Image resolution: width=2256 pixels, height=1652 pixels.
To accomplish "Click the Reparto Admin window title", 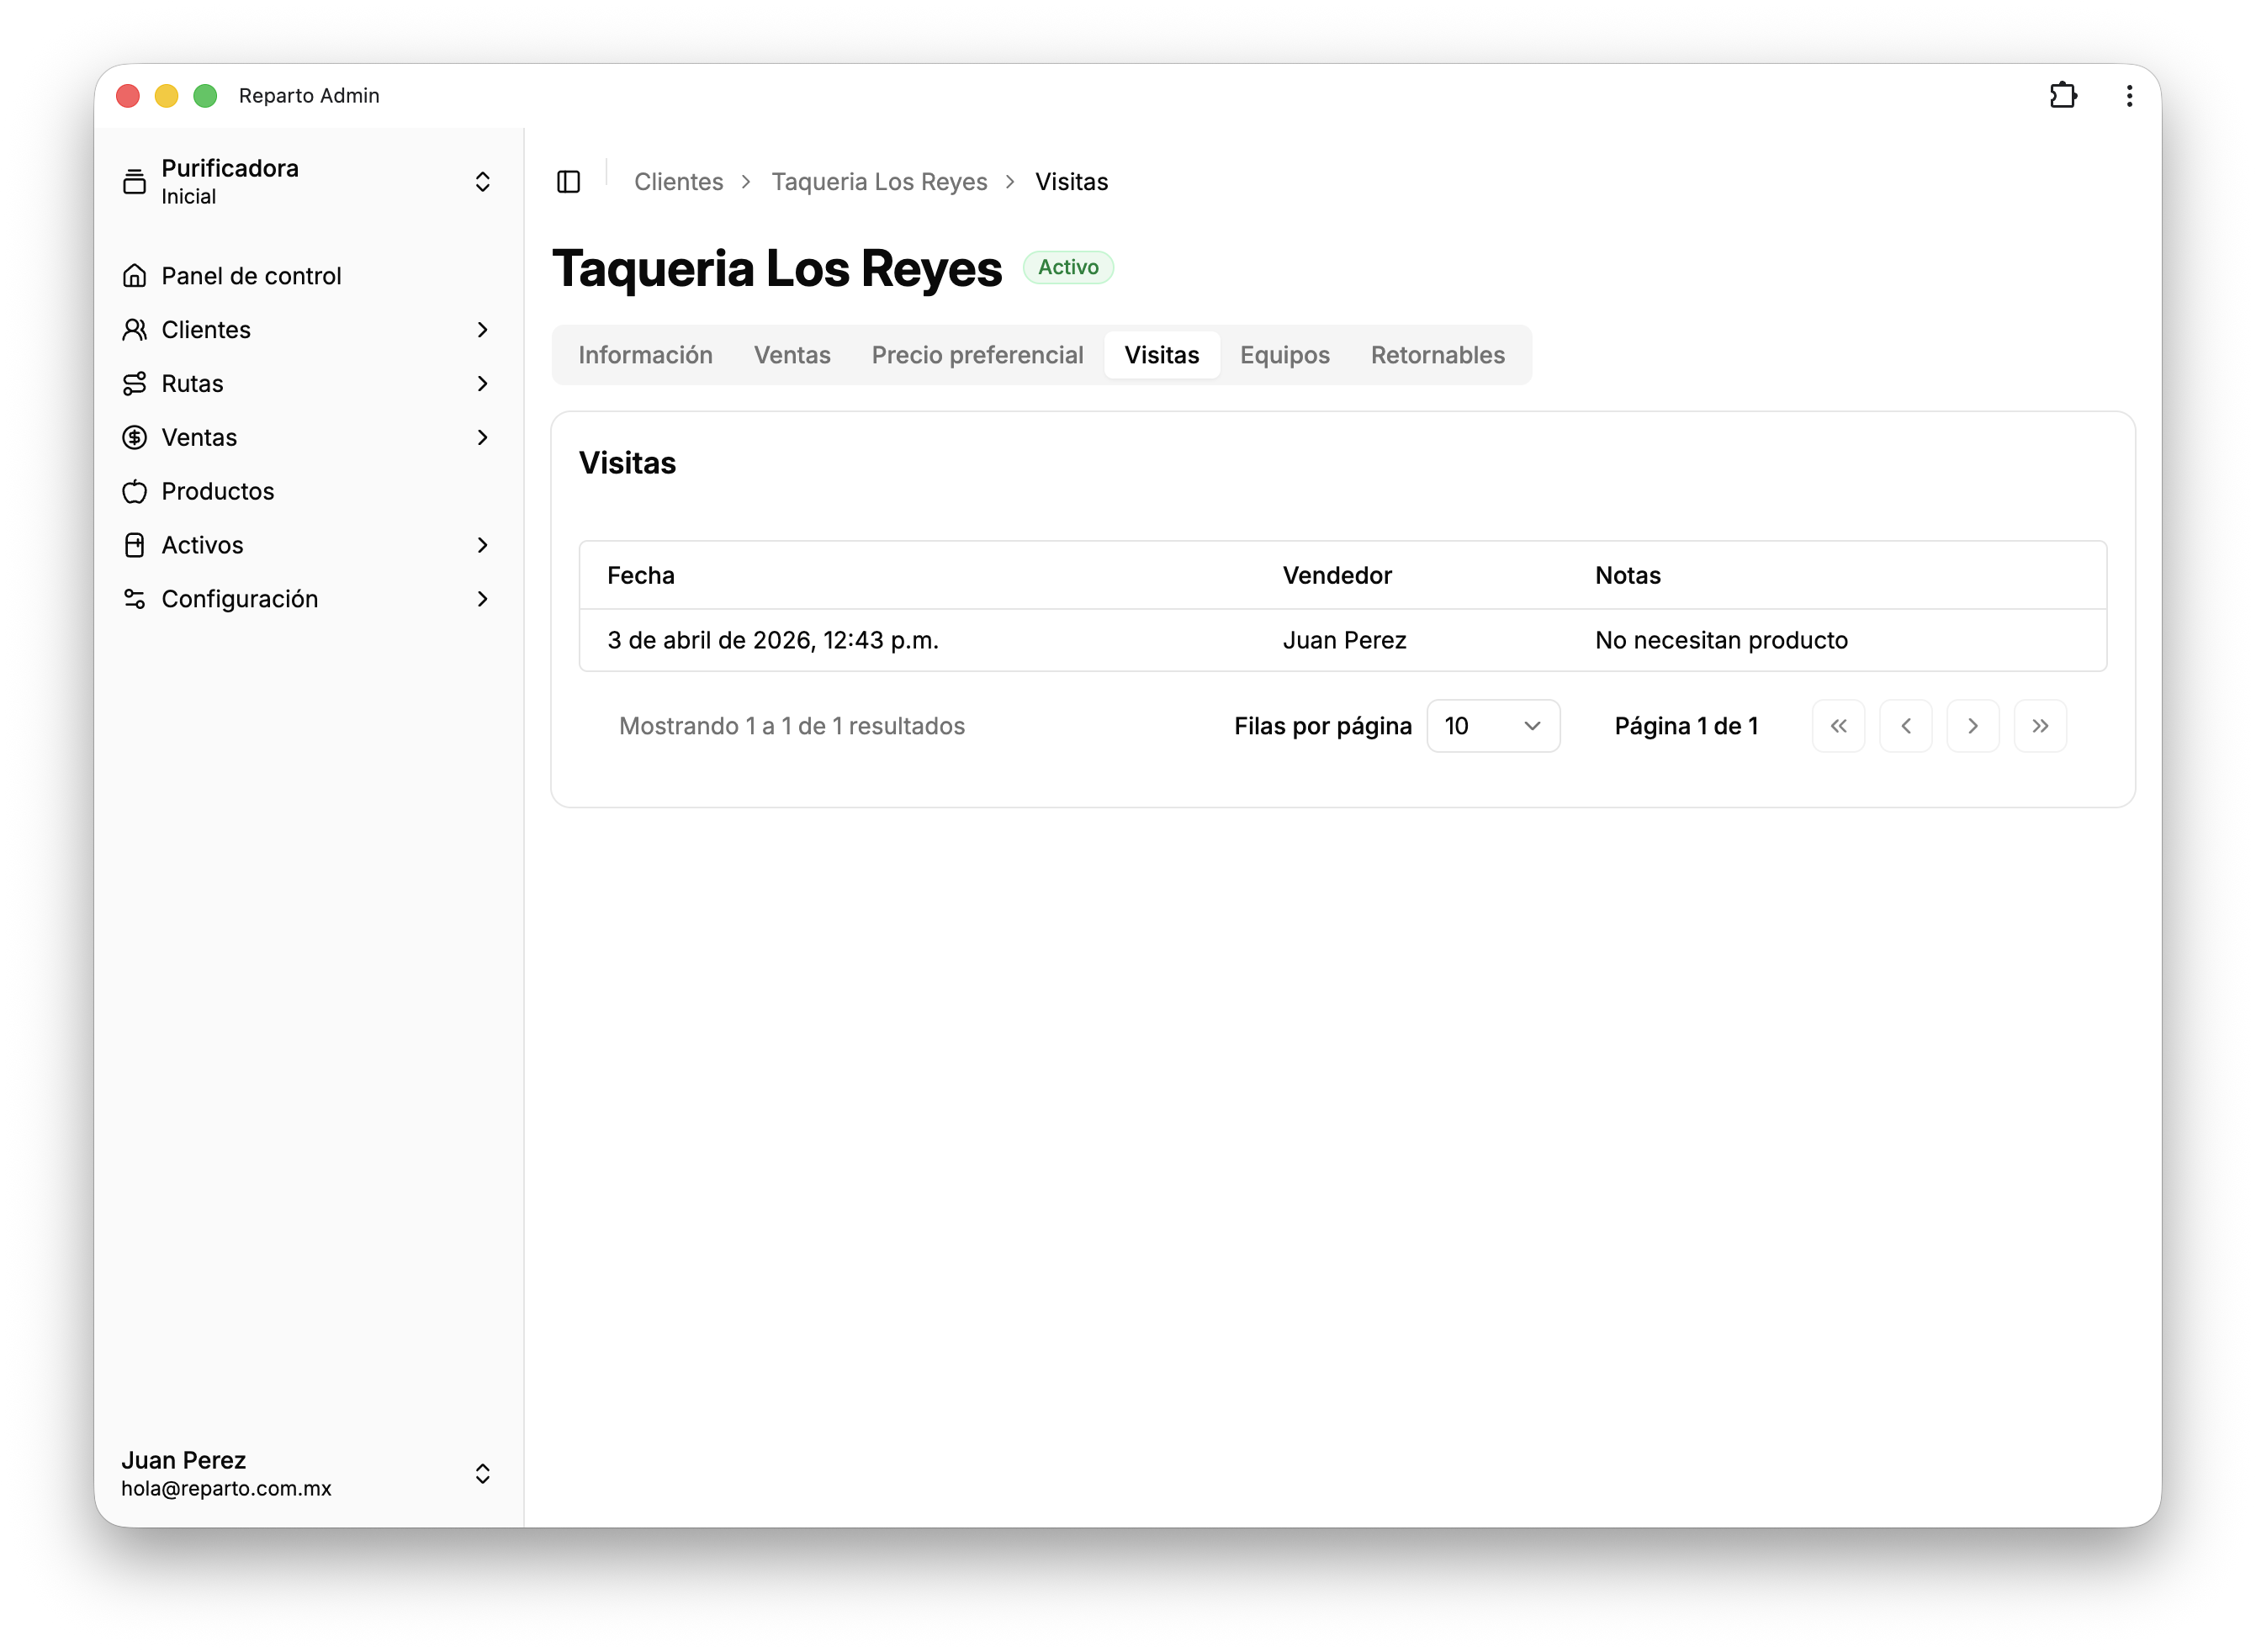I will click(x=309, y=95).
